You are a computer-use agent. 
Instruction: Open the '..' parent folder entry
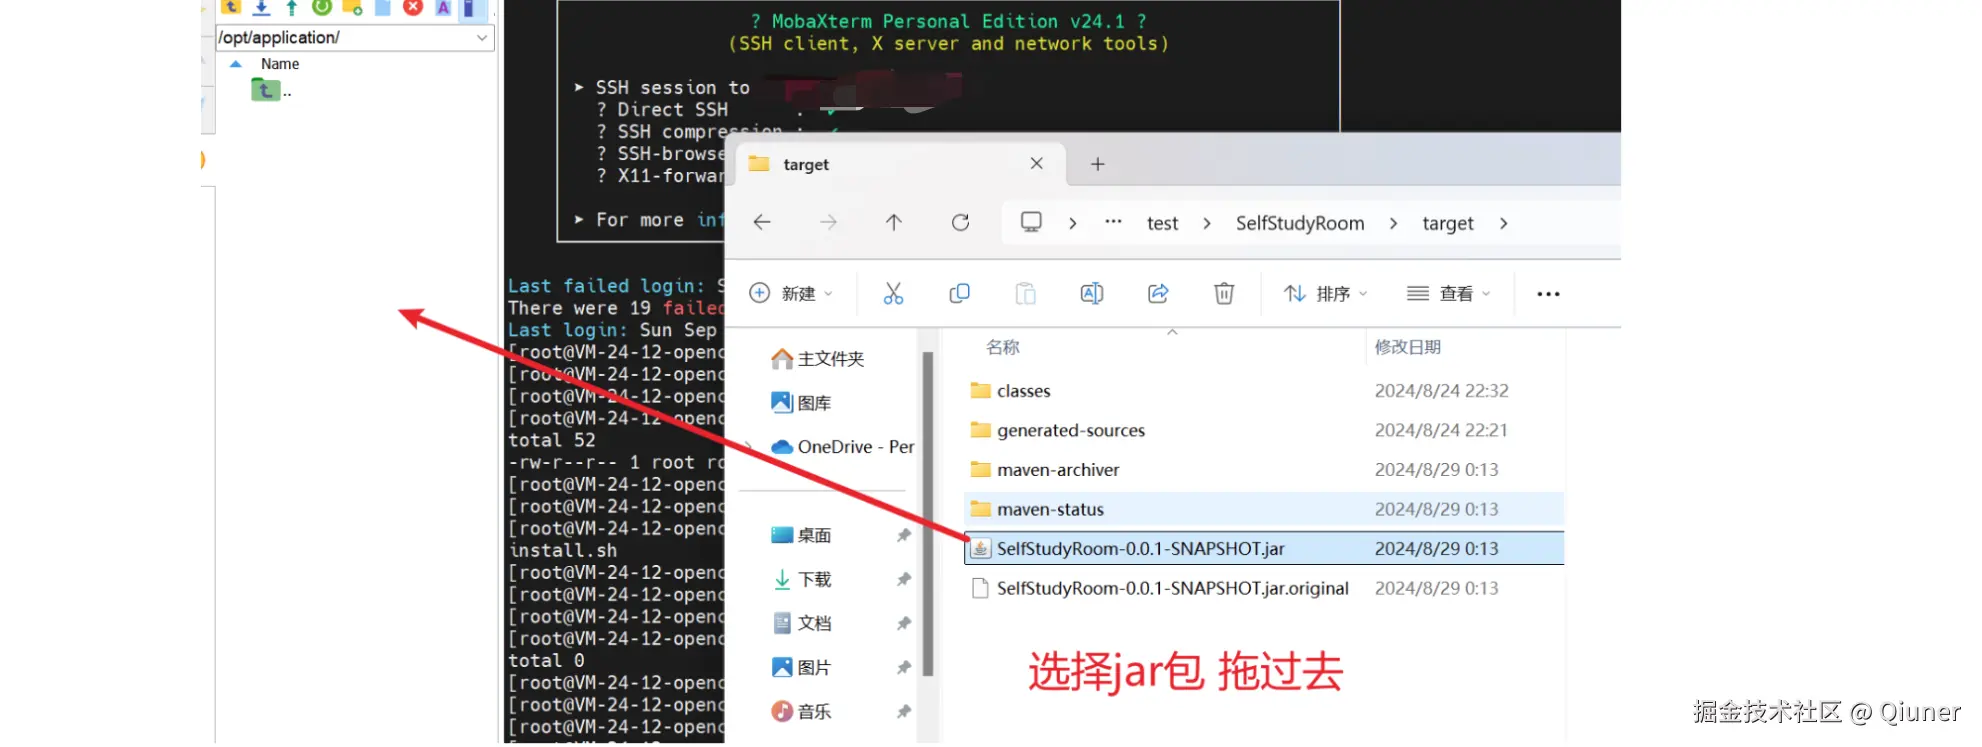pyautogui.click(x=271, y=91)
